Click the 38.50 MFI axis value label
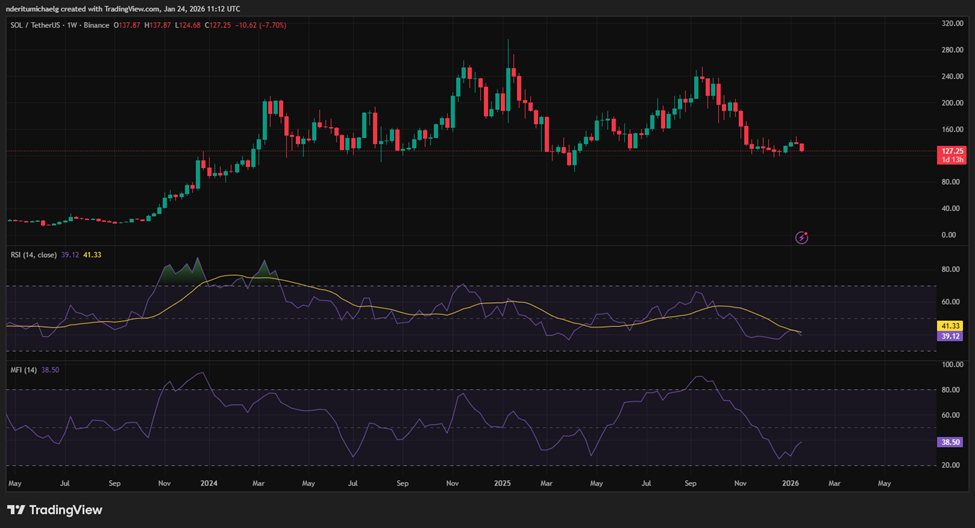 coord(951,441)
